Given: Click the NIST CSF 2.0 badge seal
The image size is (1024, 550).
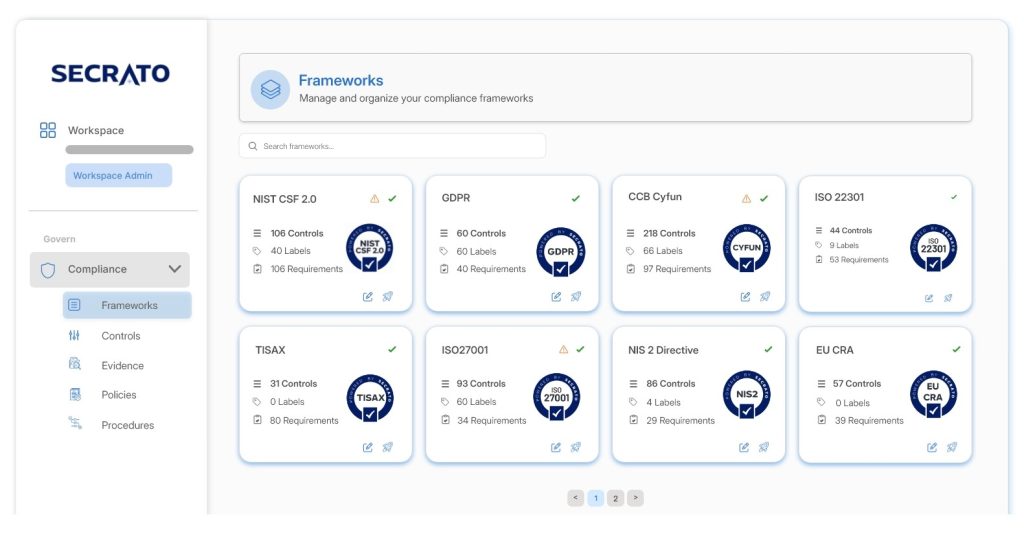Looking at the screenshot, I should (x=370, y=248).
